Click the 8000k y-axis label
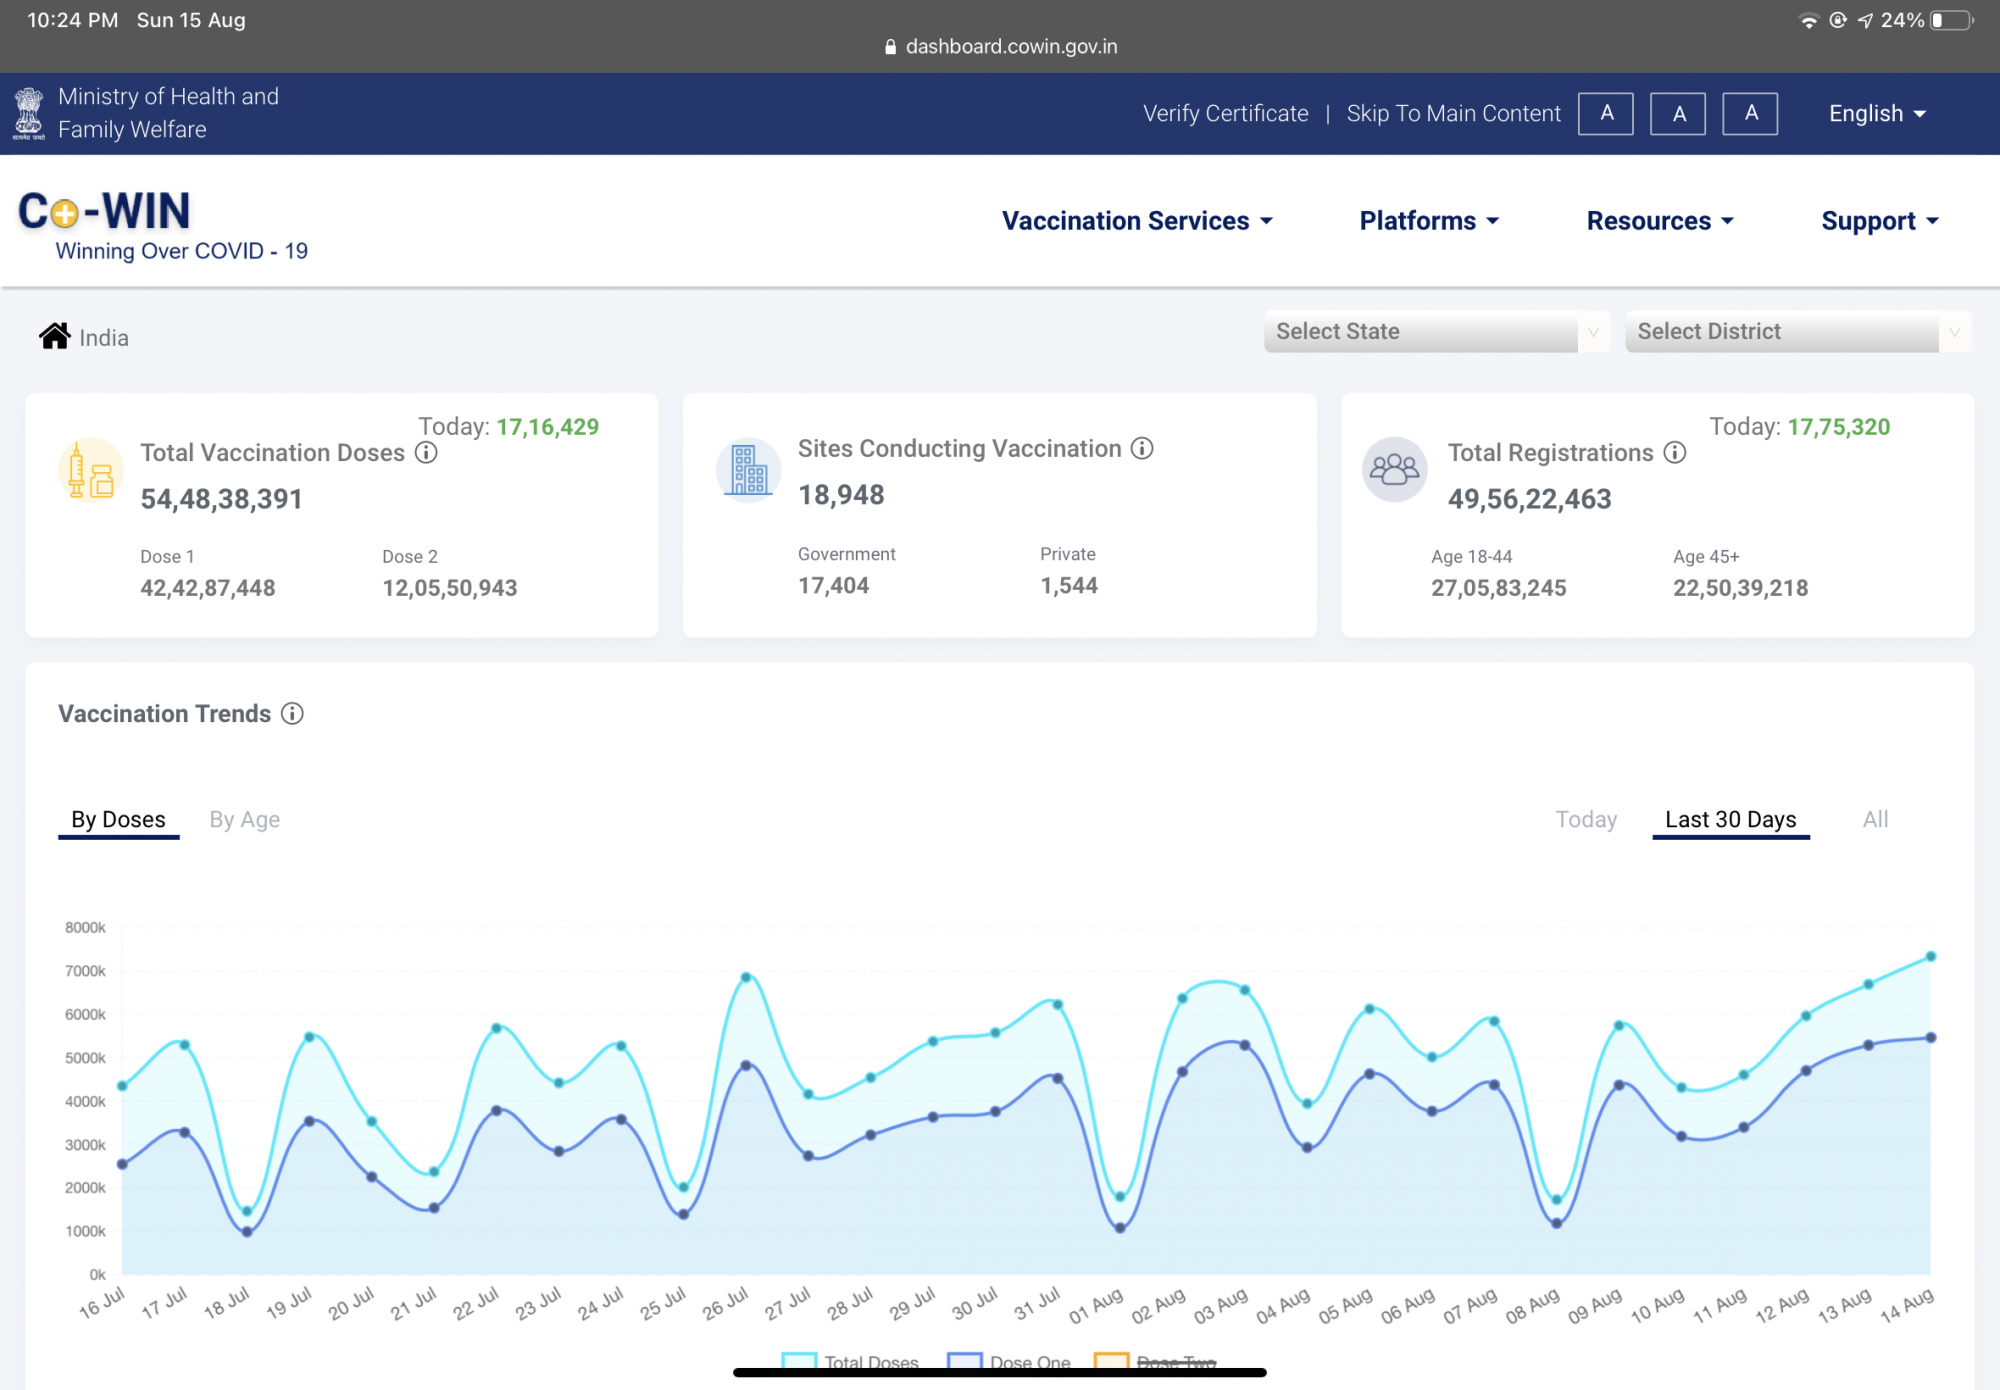This screenshot has height=1390, width=2000. tap(85, 928)
